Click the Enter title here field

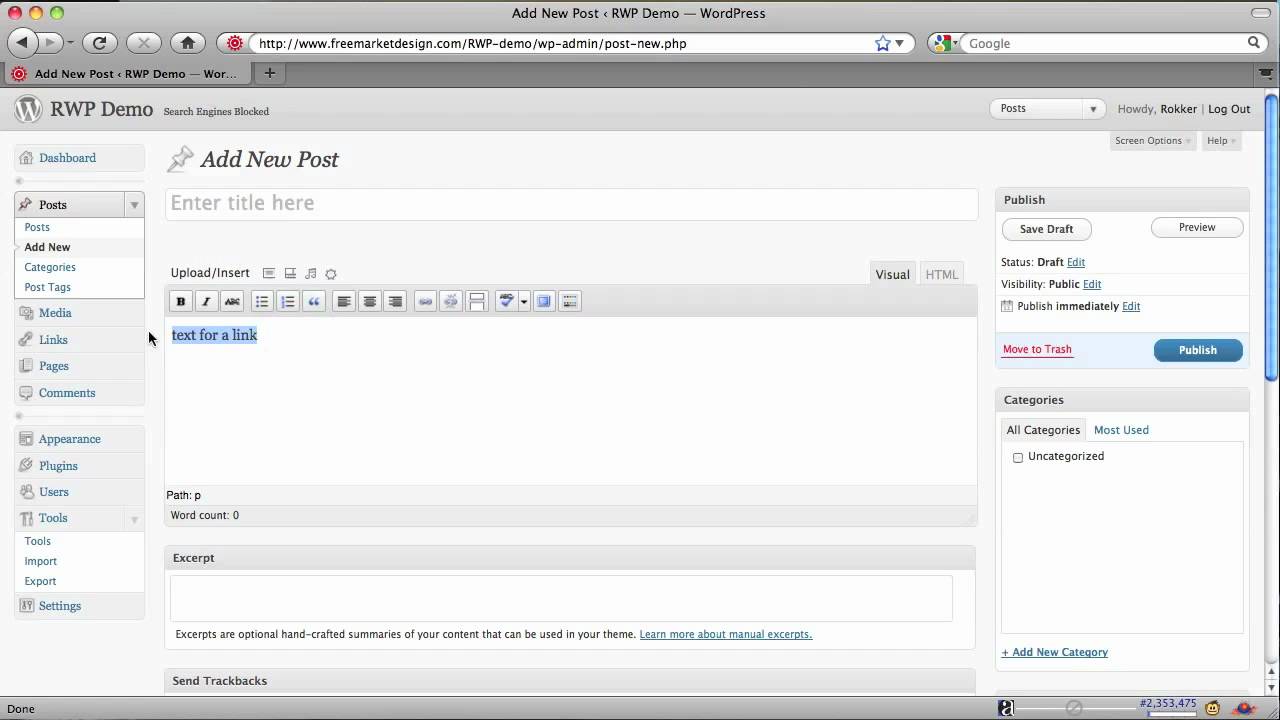pos(570,203)
